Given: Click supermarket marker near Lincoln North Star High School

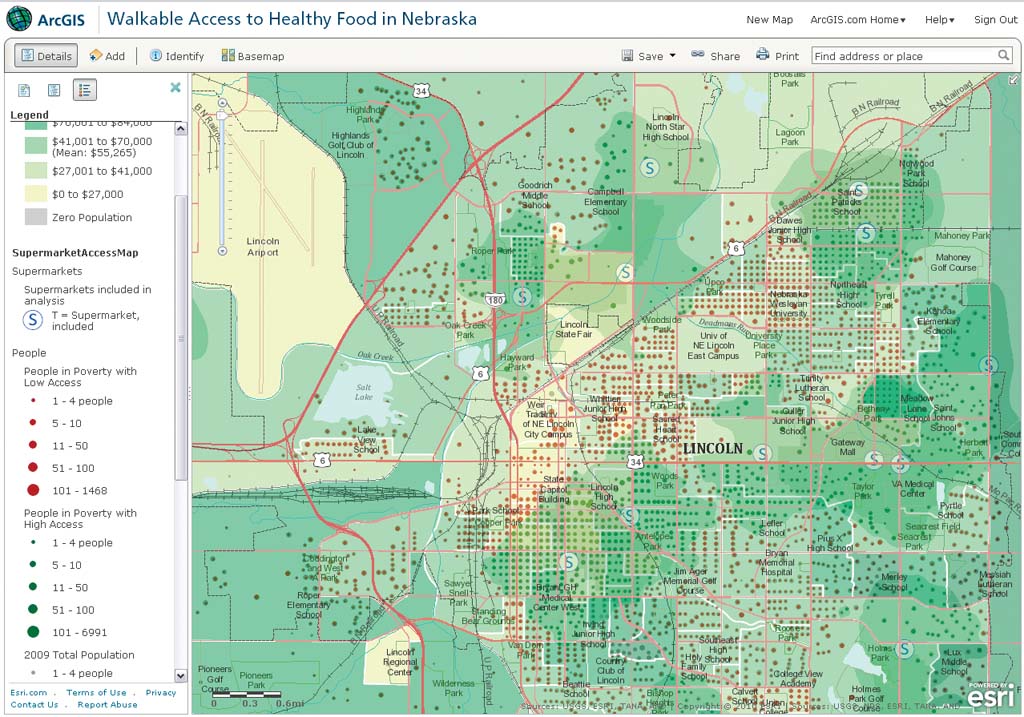Looking at the screenshot, I should pos(649,168).
